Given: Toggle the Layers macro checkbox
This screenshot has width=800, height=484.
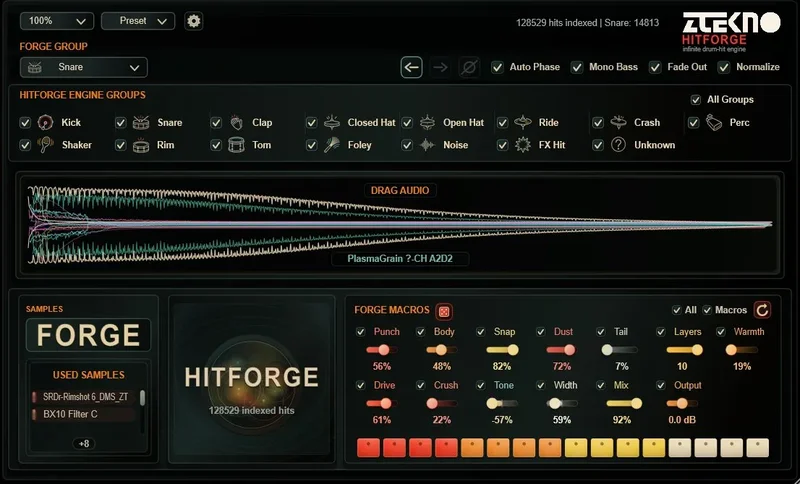Looking at the screenshot, I should pyautogui.click(x=661, y=332).
